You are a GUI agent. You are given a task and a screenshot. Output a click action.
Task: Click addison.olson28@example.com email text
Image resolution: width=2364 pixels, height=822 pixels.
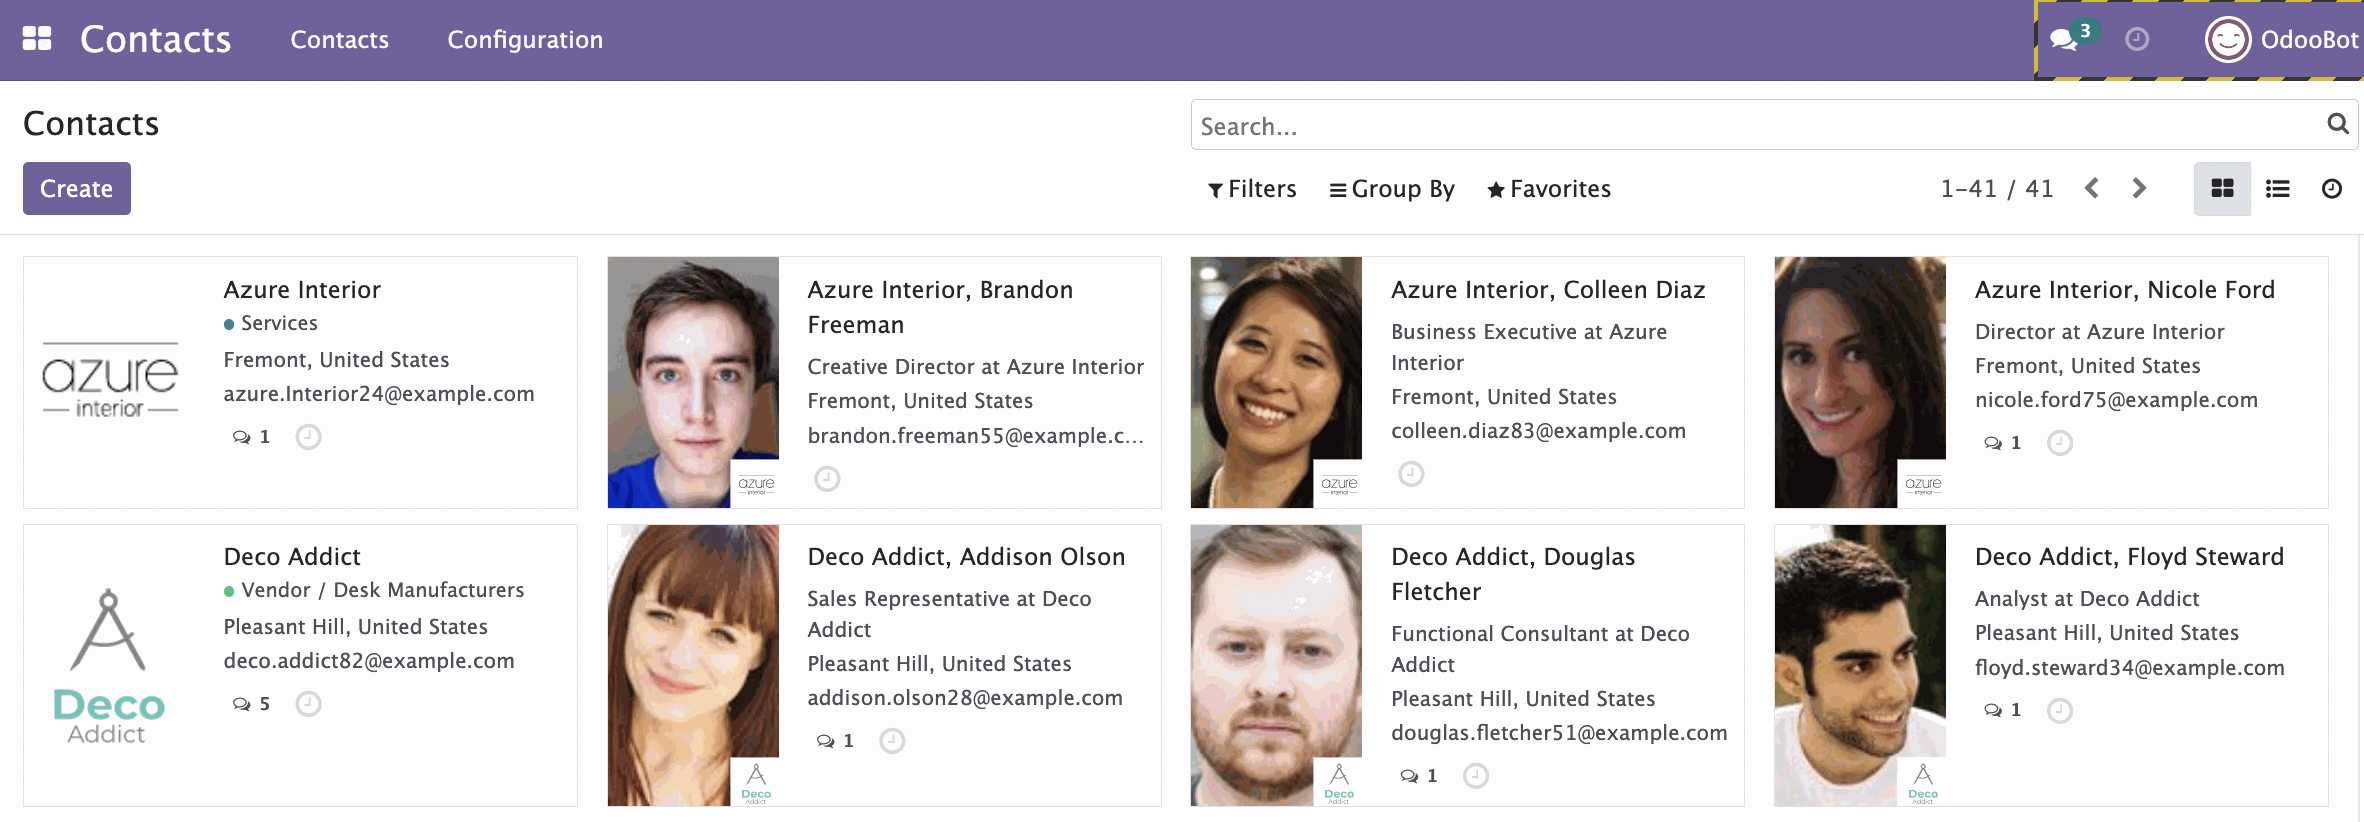click(965, 698)
